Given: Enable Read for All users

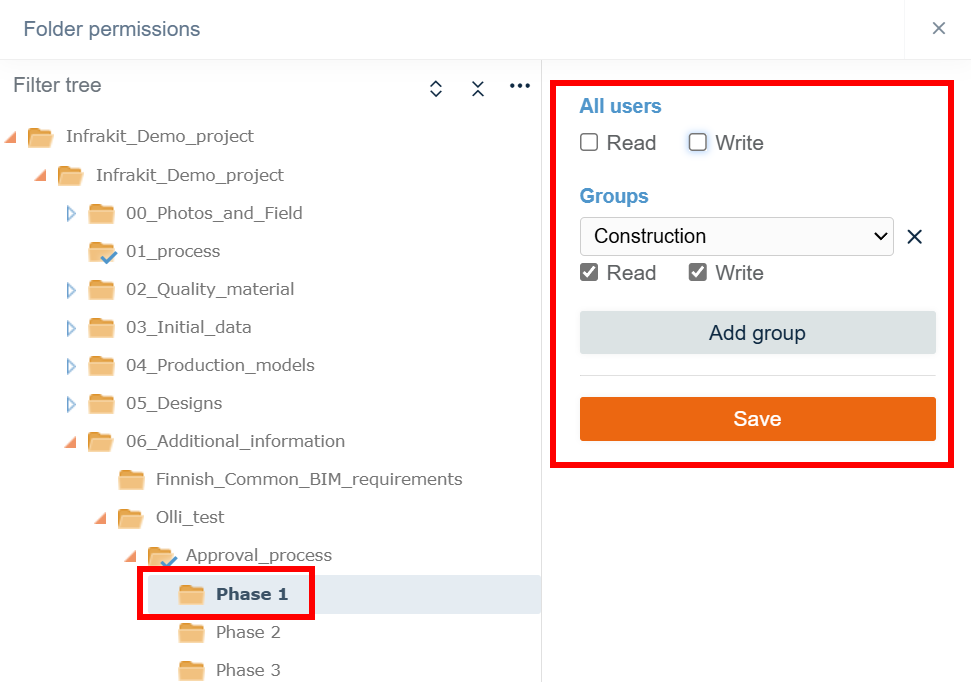Looking at the screenshot, I should (589, 143).
